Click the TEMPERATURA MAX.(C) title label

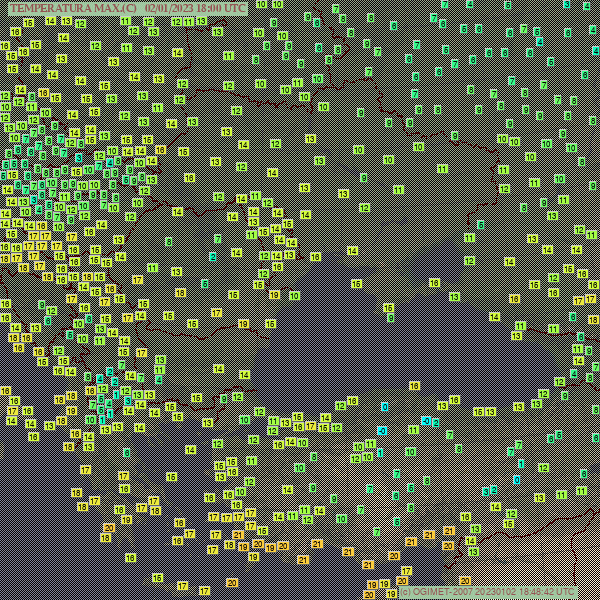pos(72,7)
